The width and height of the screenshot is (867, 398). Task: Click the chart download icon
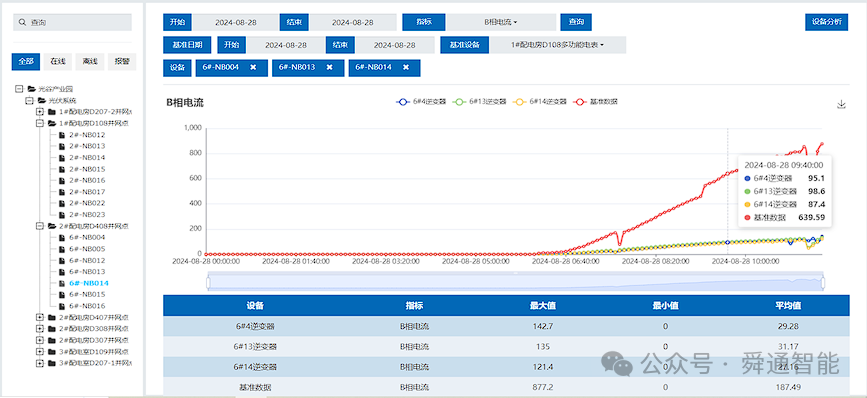coord(842,104)
